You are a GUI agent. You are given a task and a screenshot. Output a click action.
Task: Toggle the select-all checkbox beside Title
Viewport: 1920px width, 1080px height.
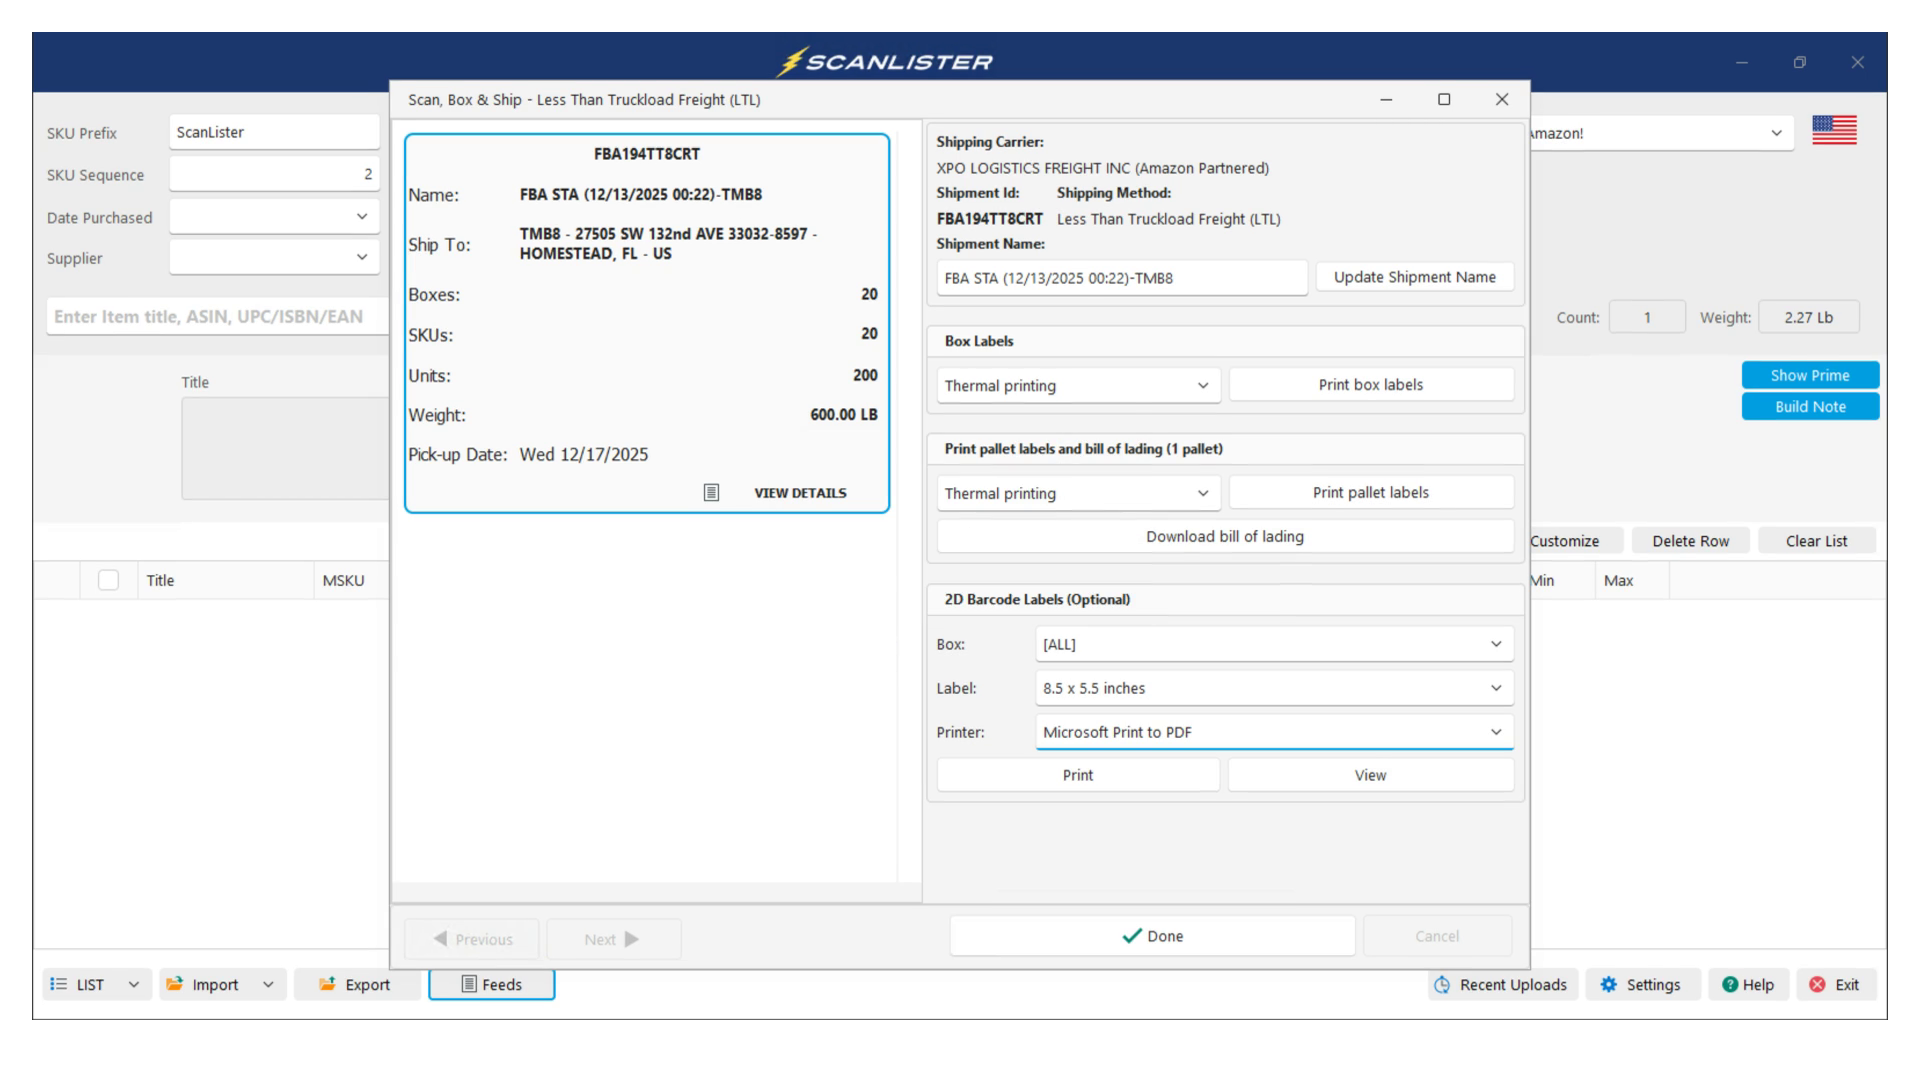click(108, 580)
